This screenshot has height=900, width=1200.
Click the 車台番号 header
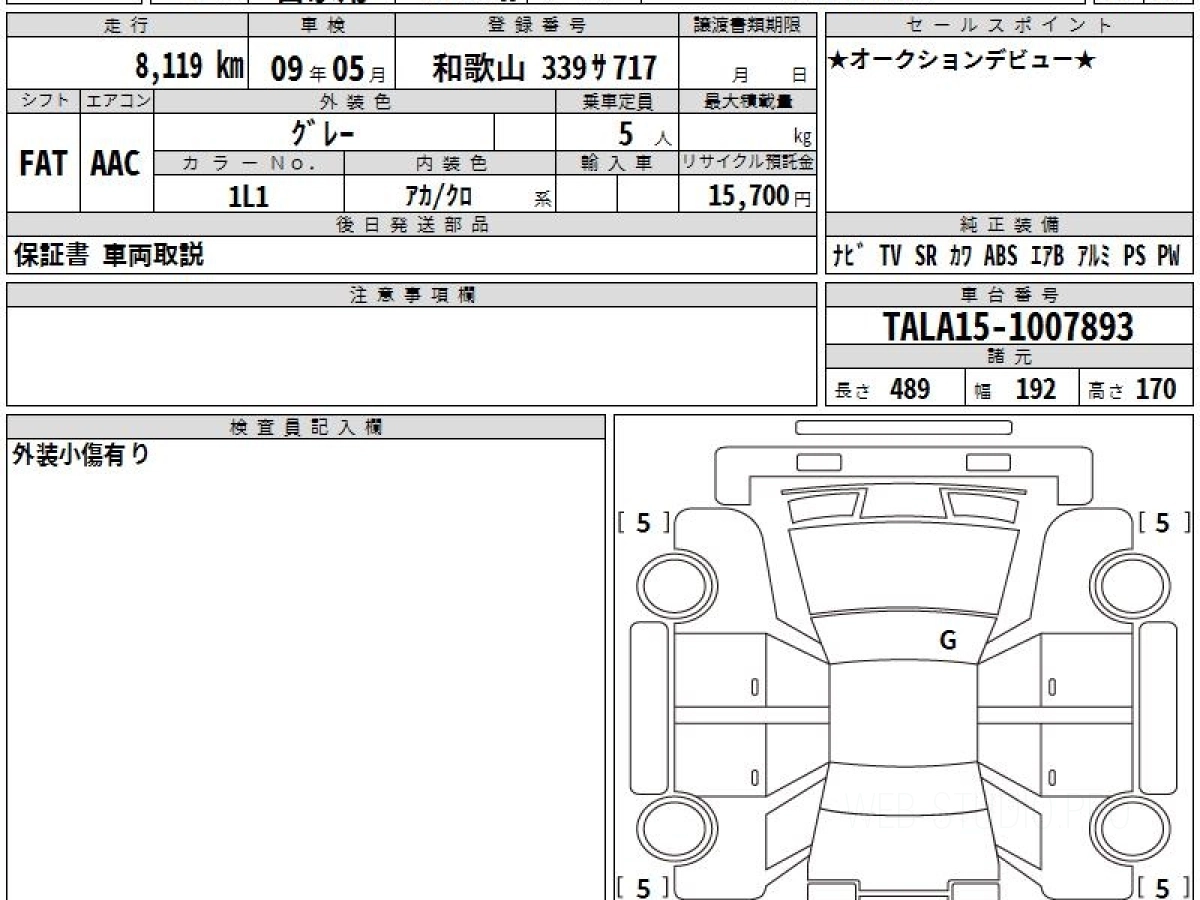1009,295
